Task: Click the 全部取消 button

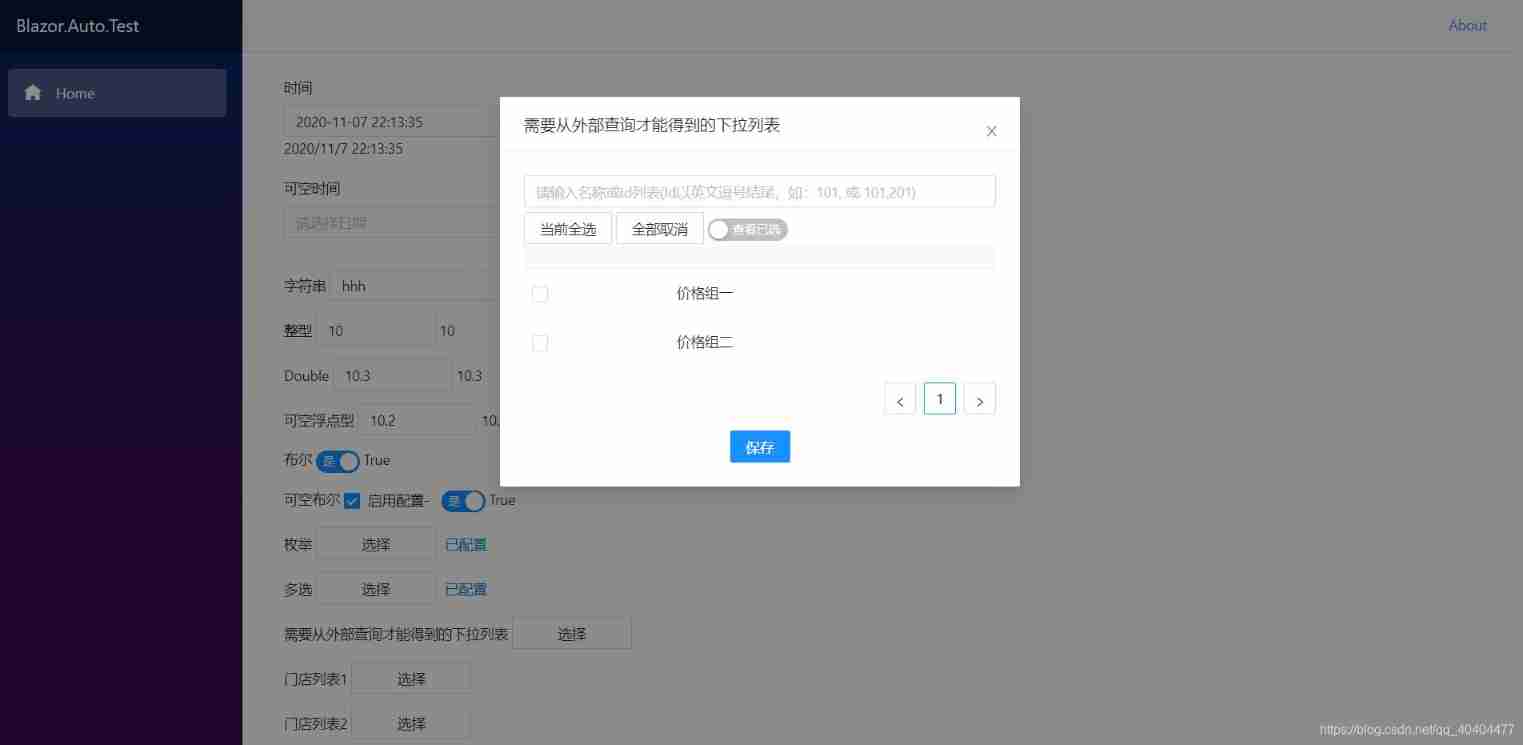Action: click(660, 229)
